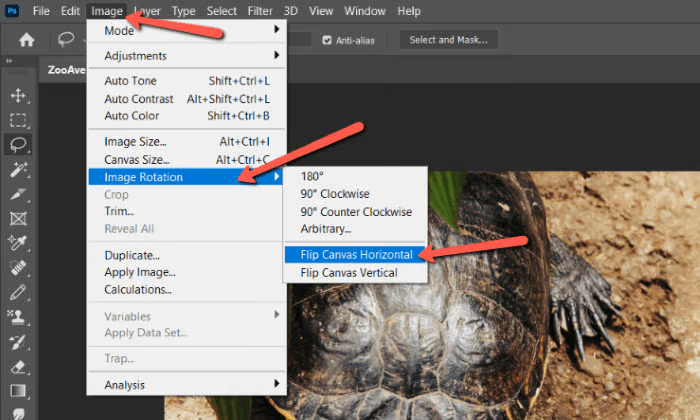Viewport: 700px width, 420px height.
Task: Select the Move tool
Action: point(18,96)
